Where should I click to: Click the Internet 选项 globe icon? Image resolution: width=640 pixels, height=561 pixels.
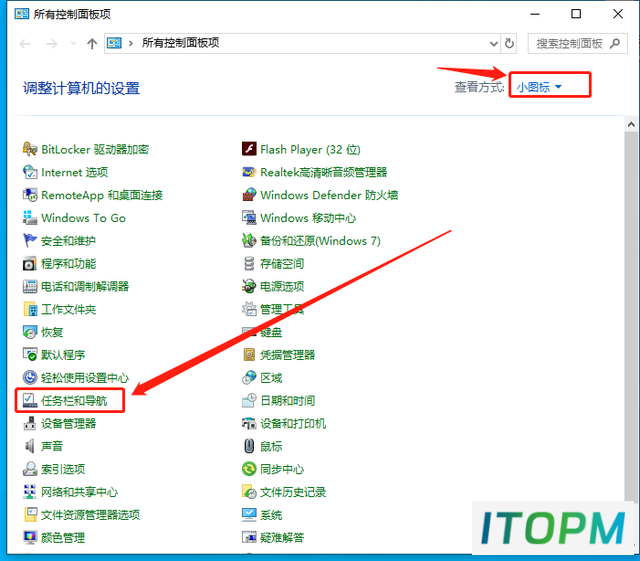pos(30,172)
